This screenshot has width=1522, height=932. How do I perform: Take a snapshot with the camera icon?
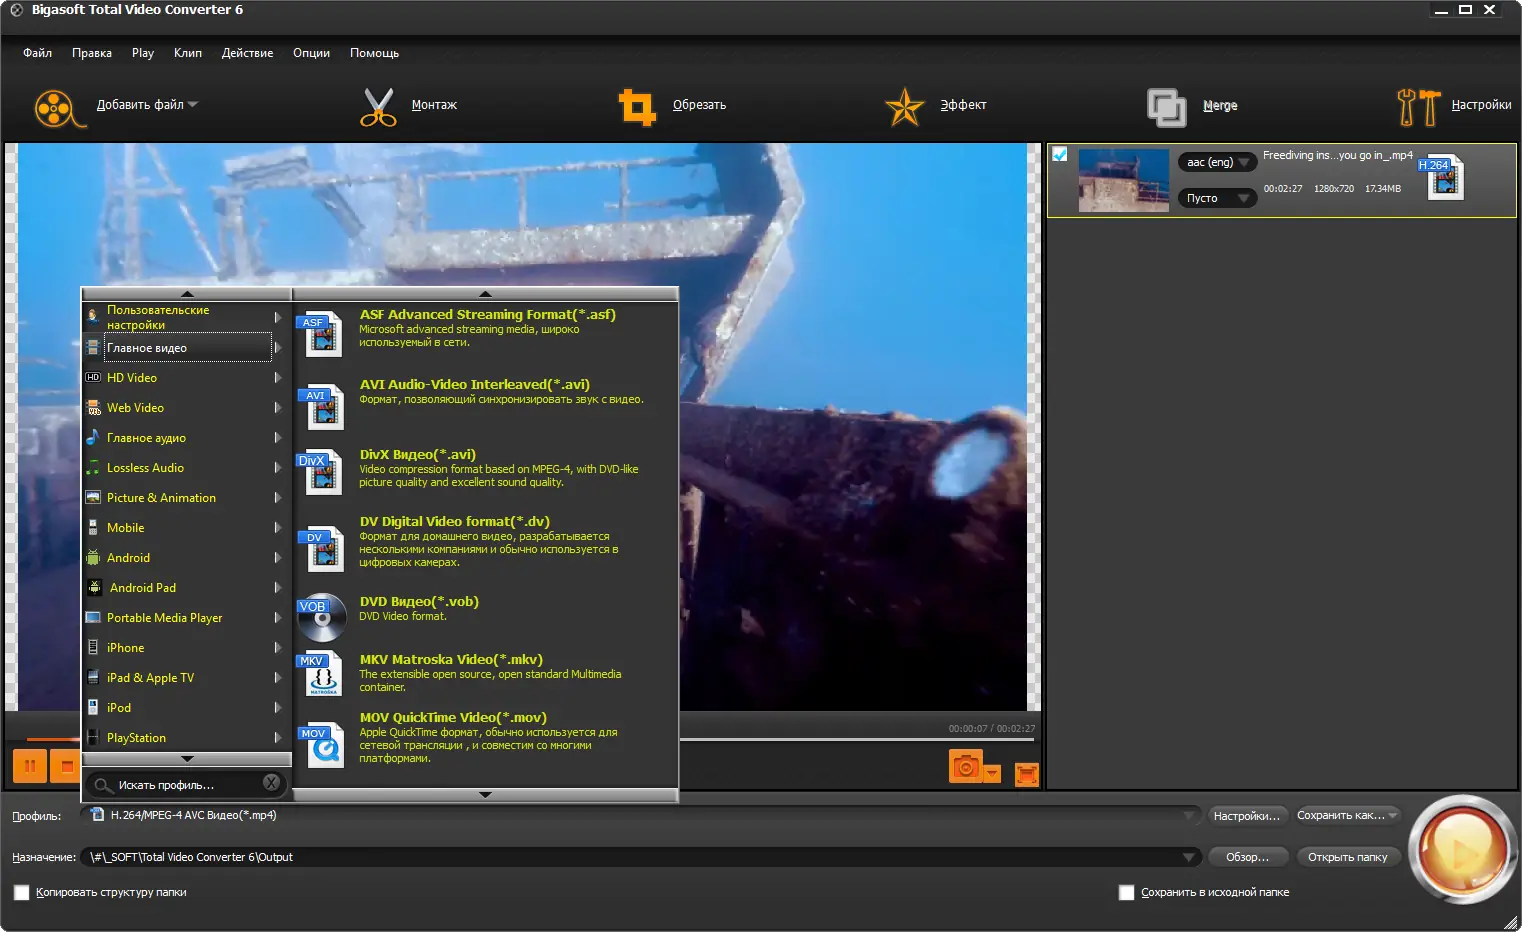[x=965, y=767]
